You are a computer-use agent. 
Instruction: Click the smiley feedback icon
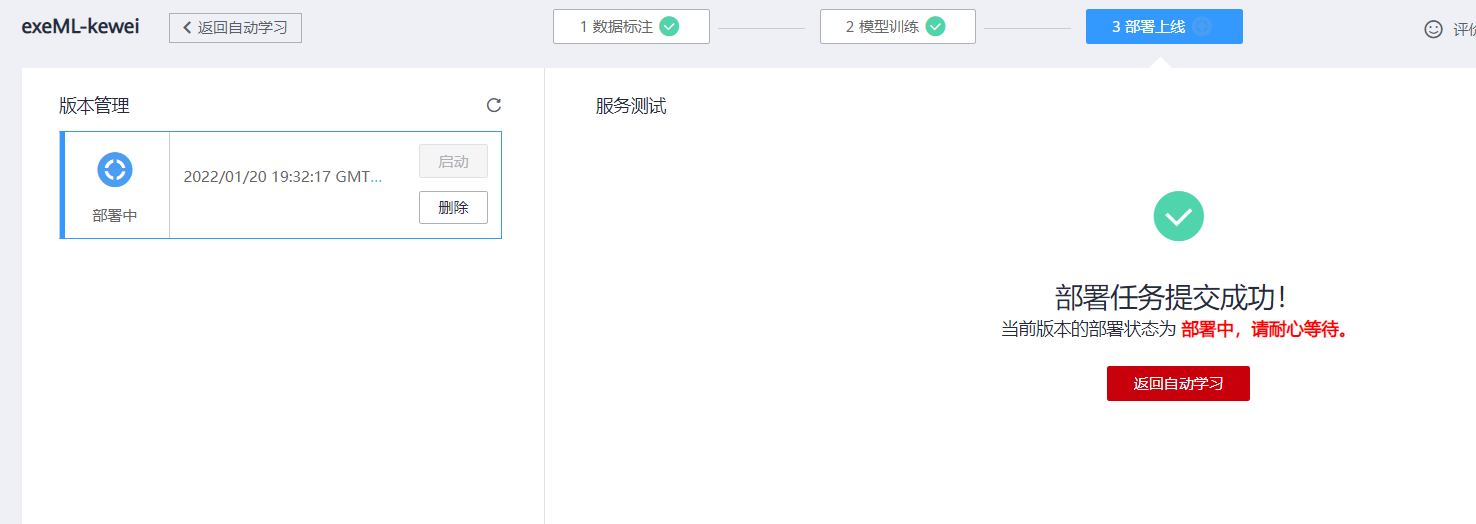pos(1433,29)
